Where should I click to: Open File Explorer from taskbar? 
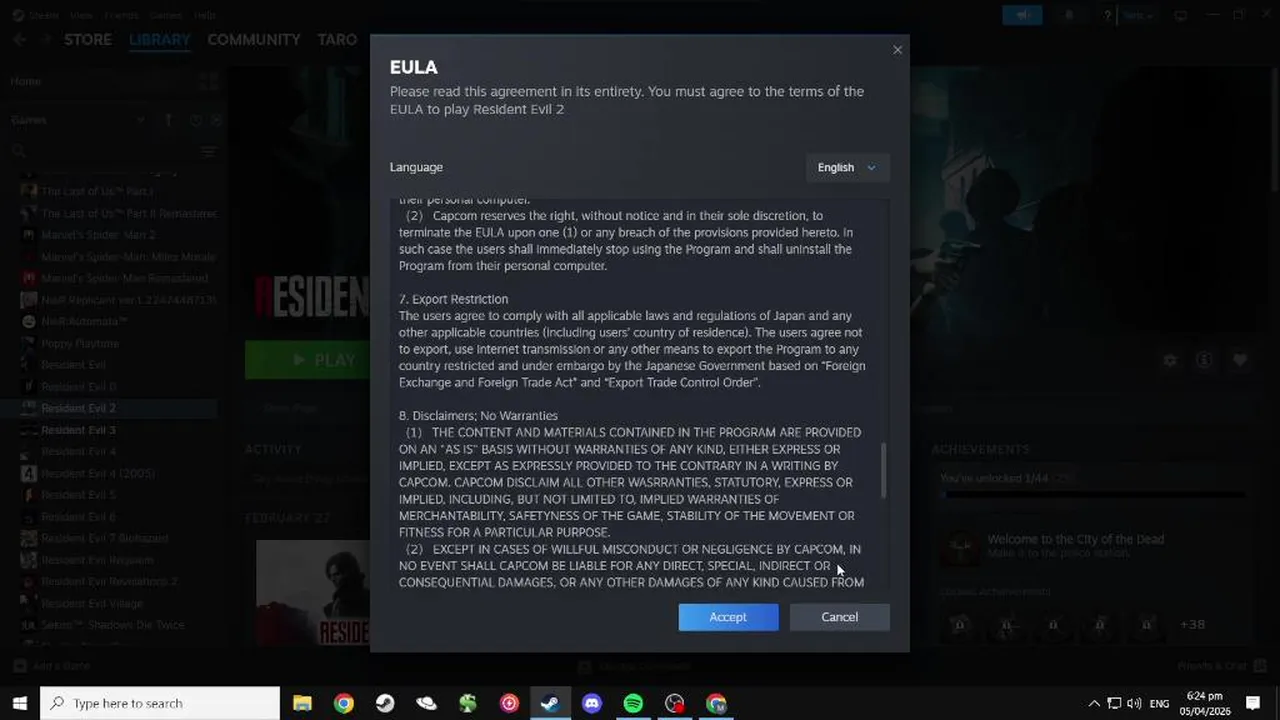point(302,703)
